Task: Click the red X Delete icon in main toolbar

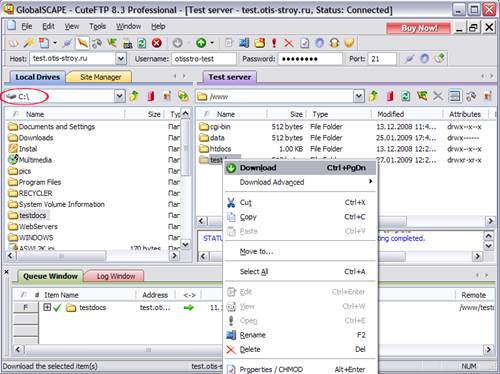Action: point(289,43)
